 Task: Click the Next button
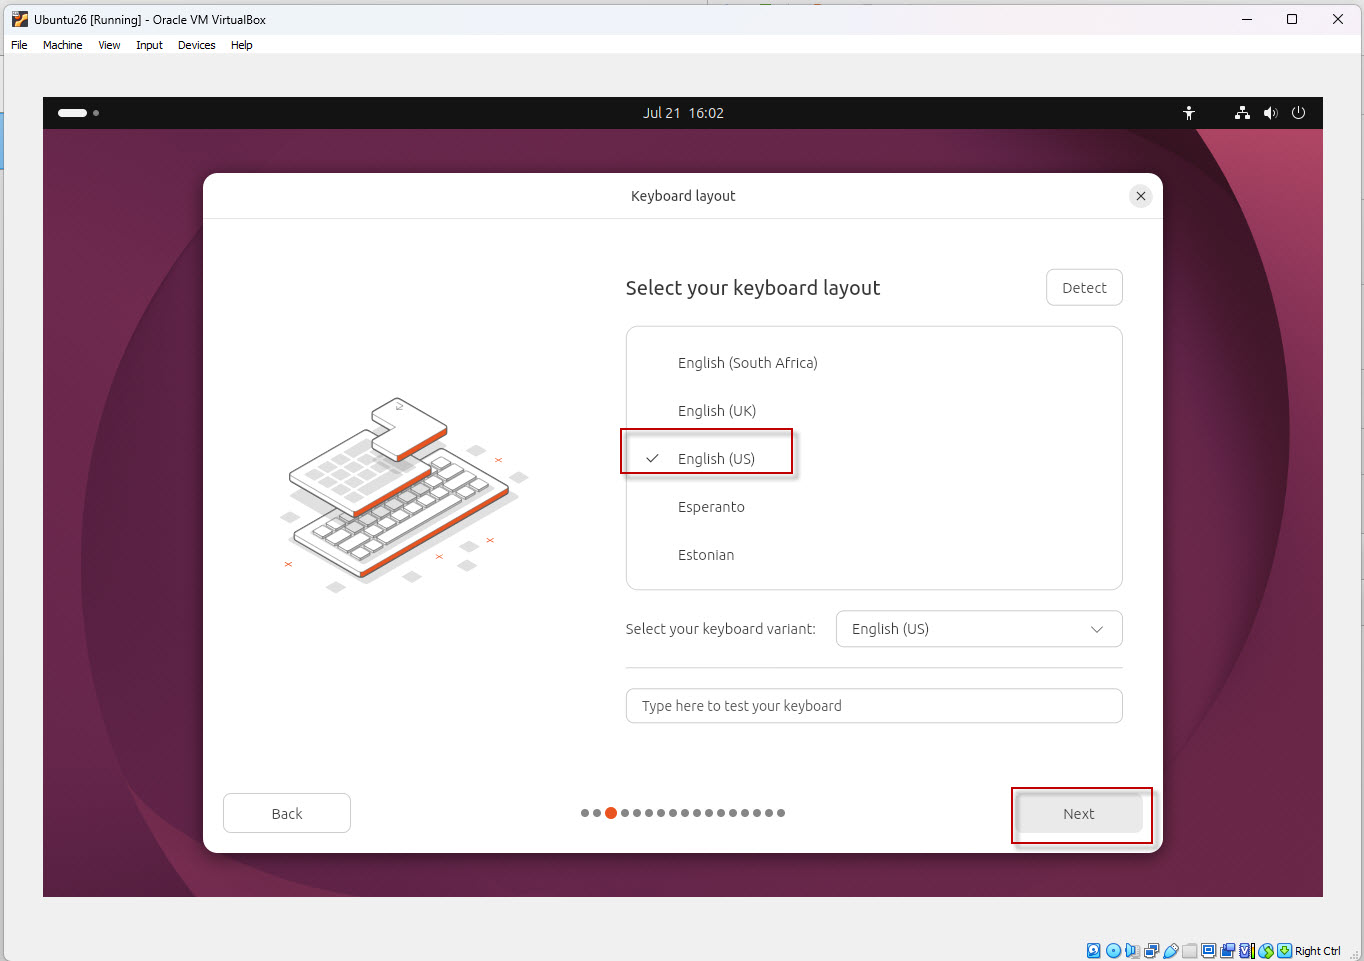(x=1079, y=814)
